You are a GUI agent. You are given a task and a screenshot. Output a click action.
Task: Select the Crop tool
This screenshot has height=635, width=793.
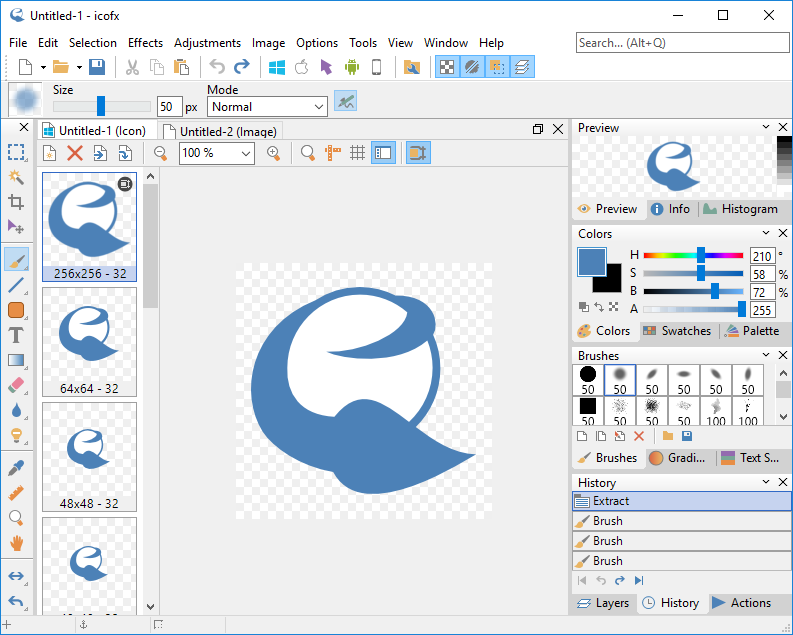click(x=16, y=202)
